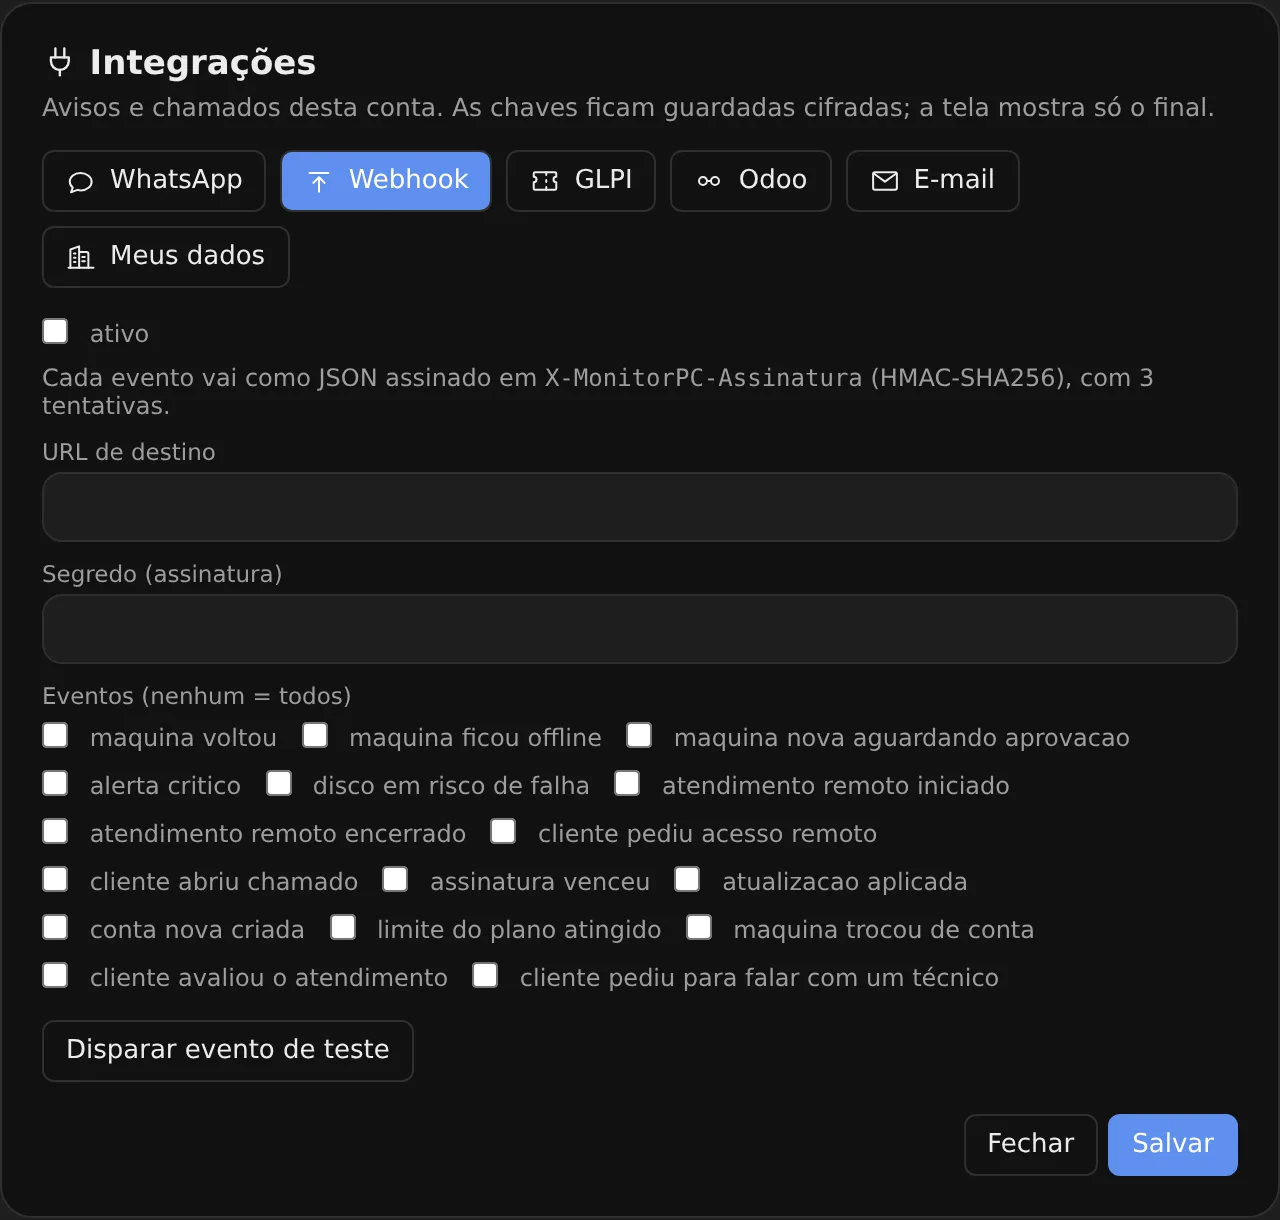Viewport: 1280px width, 1220px height.
Task: Go to the E-mail tab
Action: [933, 181]
